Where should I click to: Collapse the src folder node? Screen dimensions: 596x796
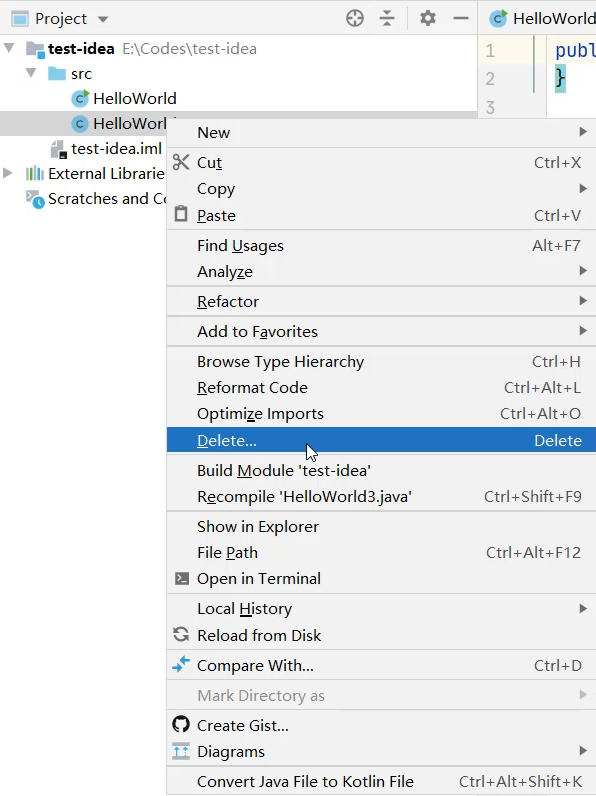click(x=31, y=73)
